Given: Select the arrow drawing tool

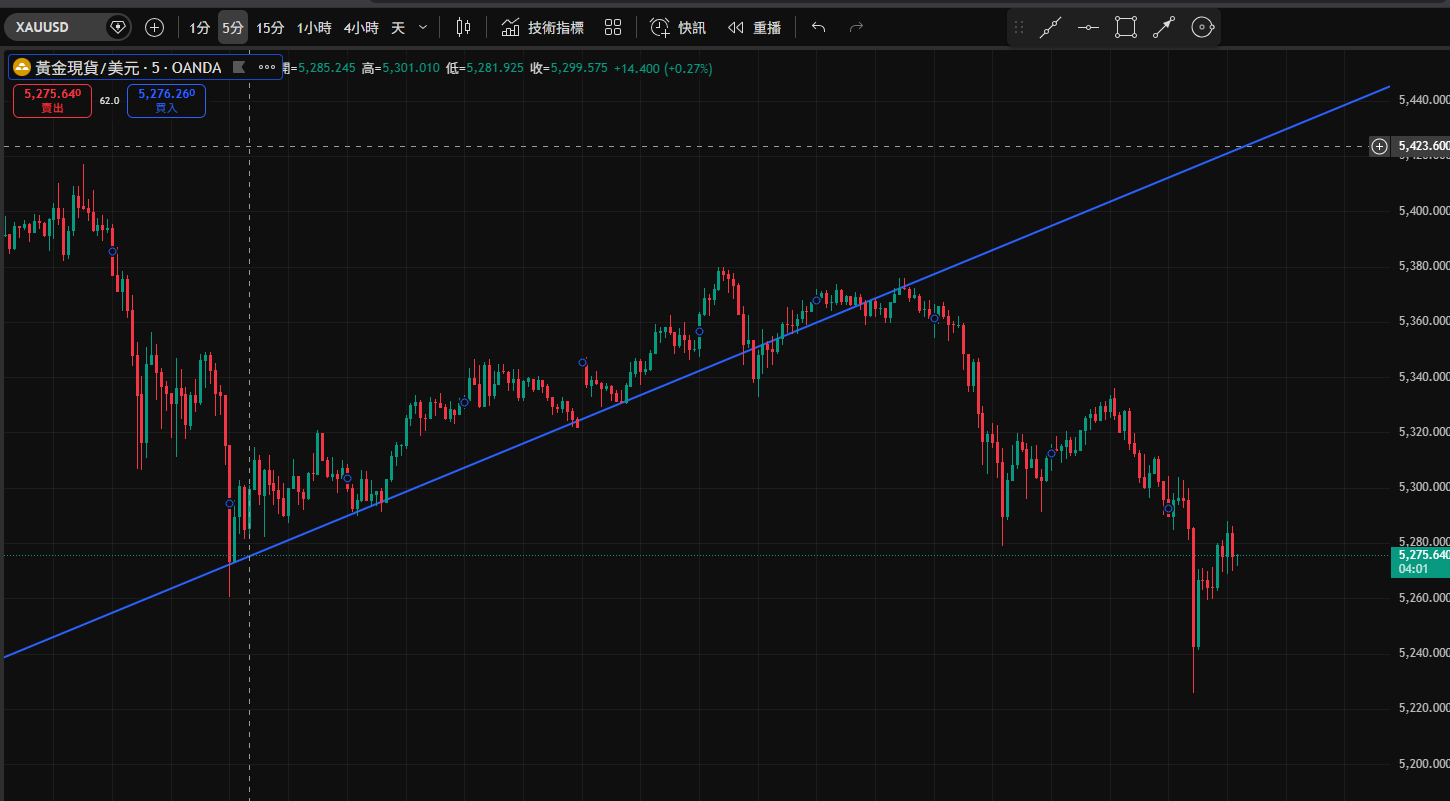Looking at the screenshot, I should pyautogui.click(x=1163, y=28).
